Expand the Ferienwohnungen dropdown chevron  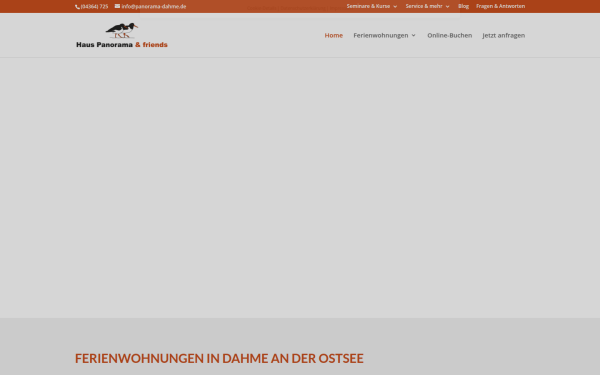[413, 35]
